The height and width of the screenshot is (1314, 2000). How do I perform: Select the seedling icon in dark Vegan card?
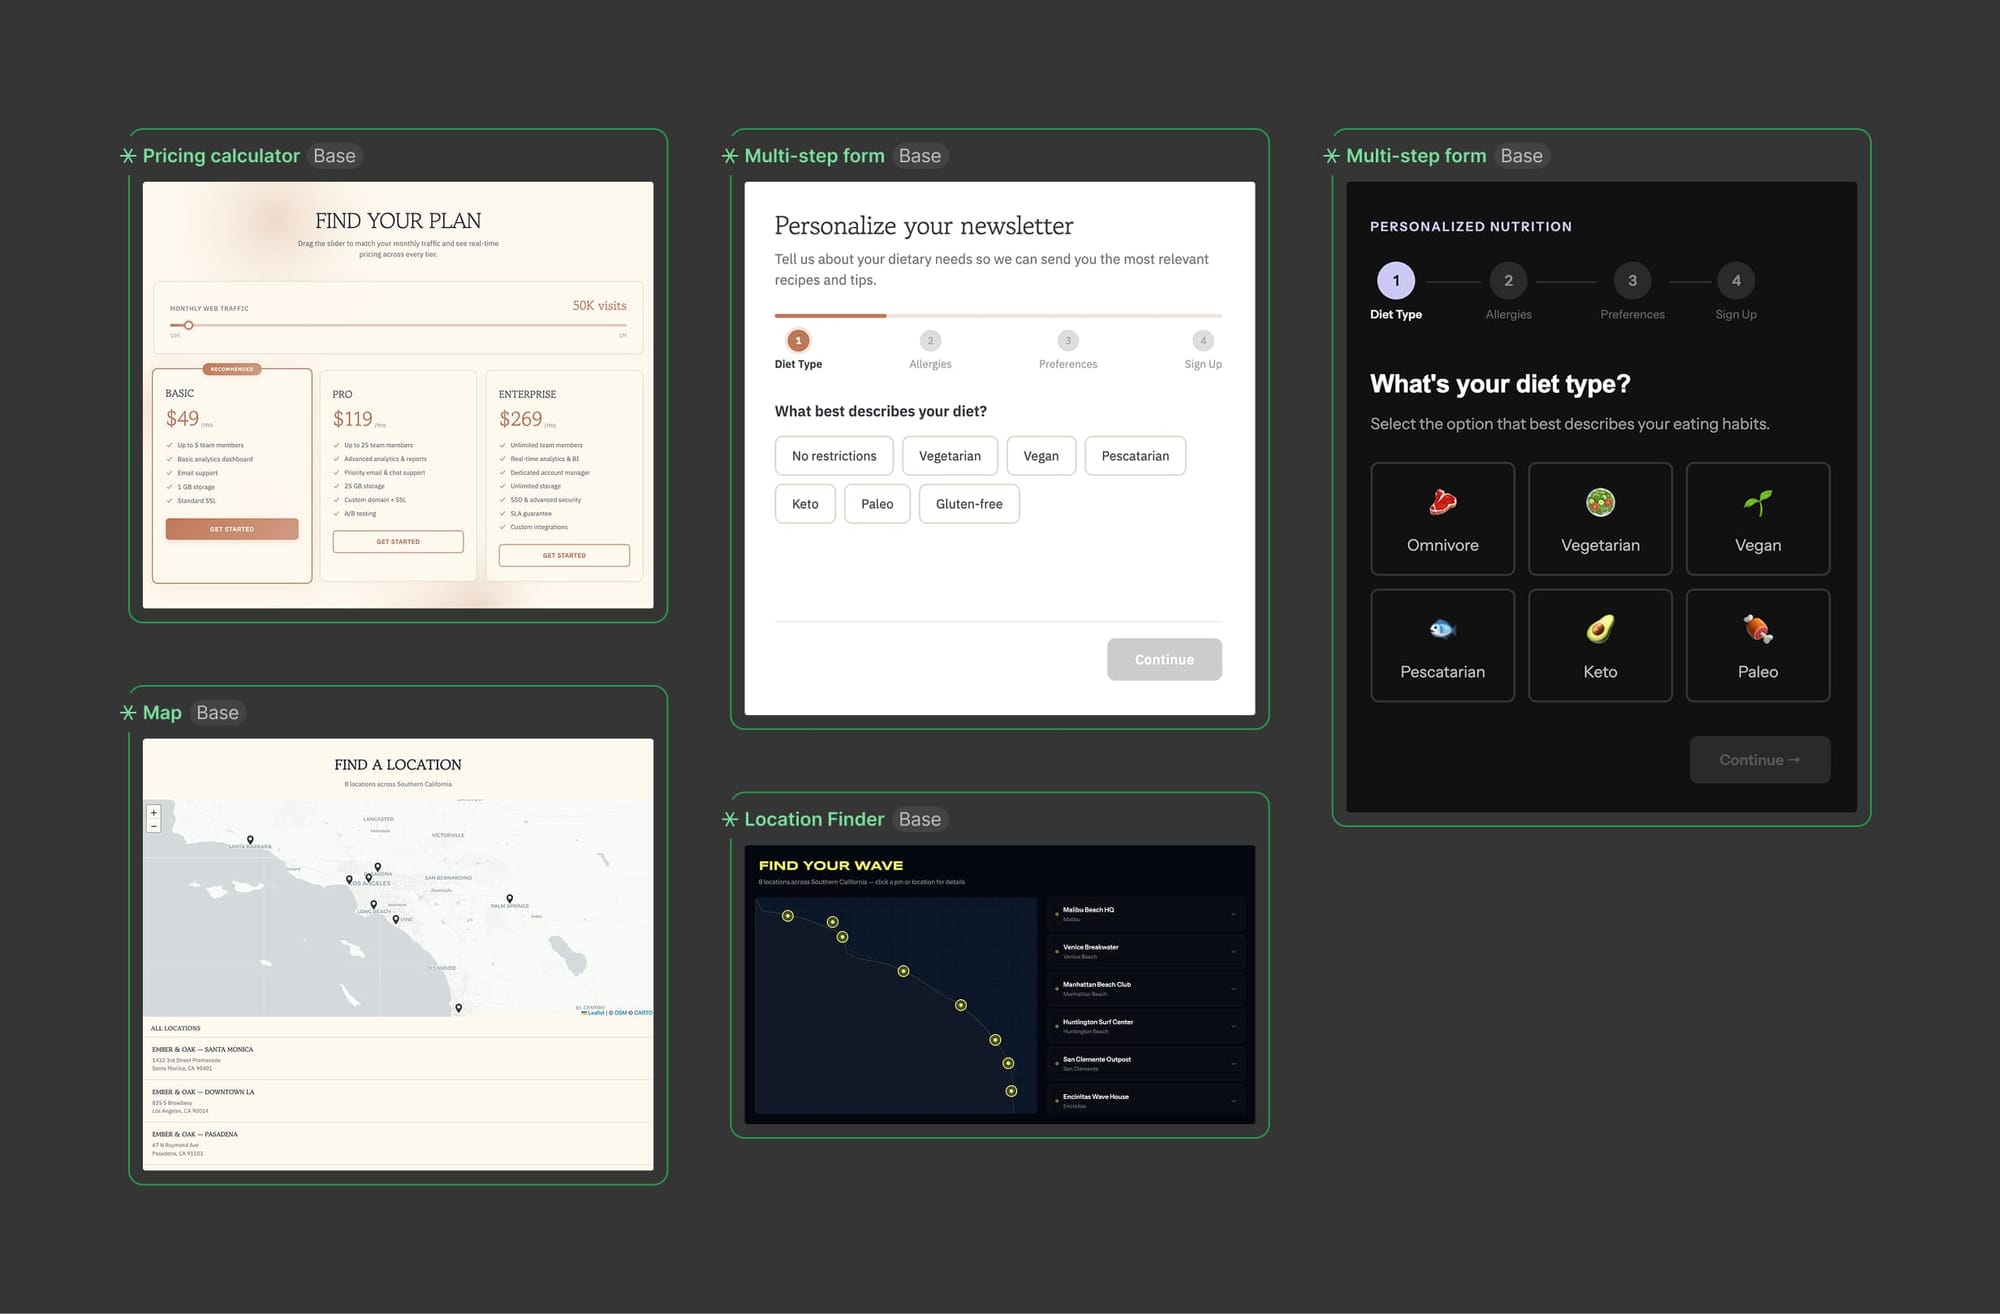[1758, 502]
